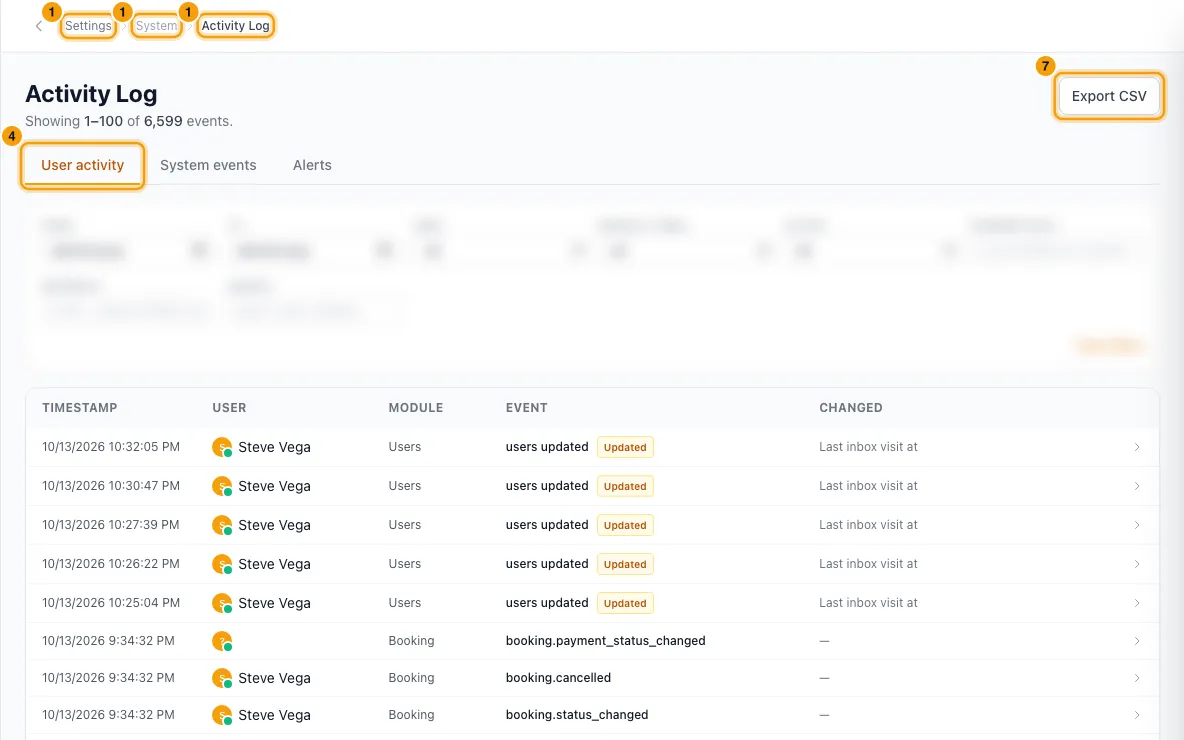Click the Updated badge in 10:32:05 PM row
The height and width of the screenshot is (740, 1184).
(625, 447)
